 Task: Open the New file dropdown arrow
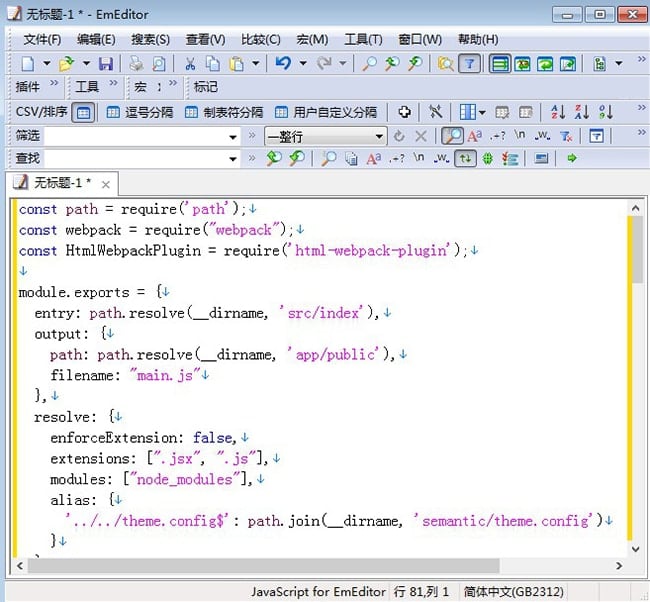point(46,64)
